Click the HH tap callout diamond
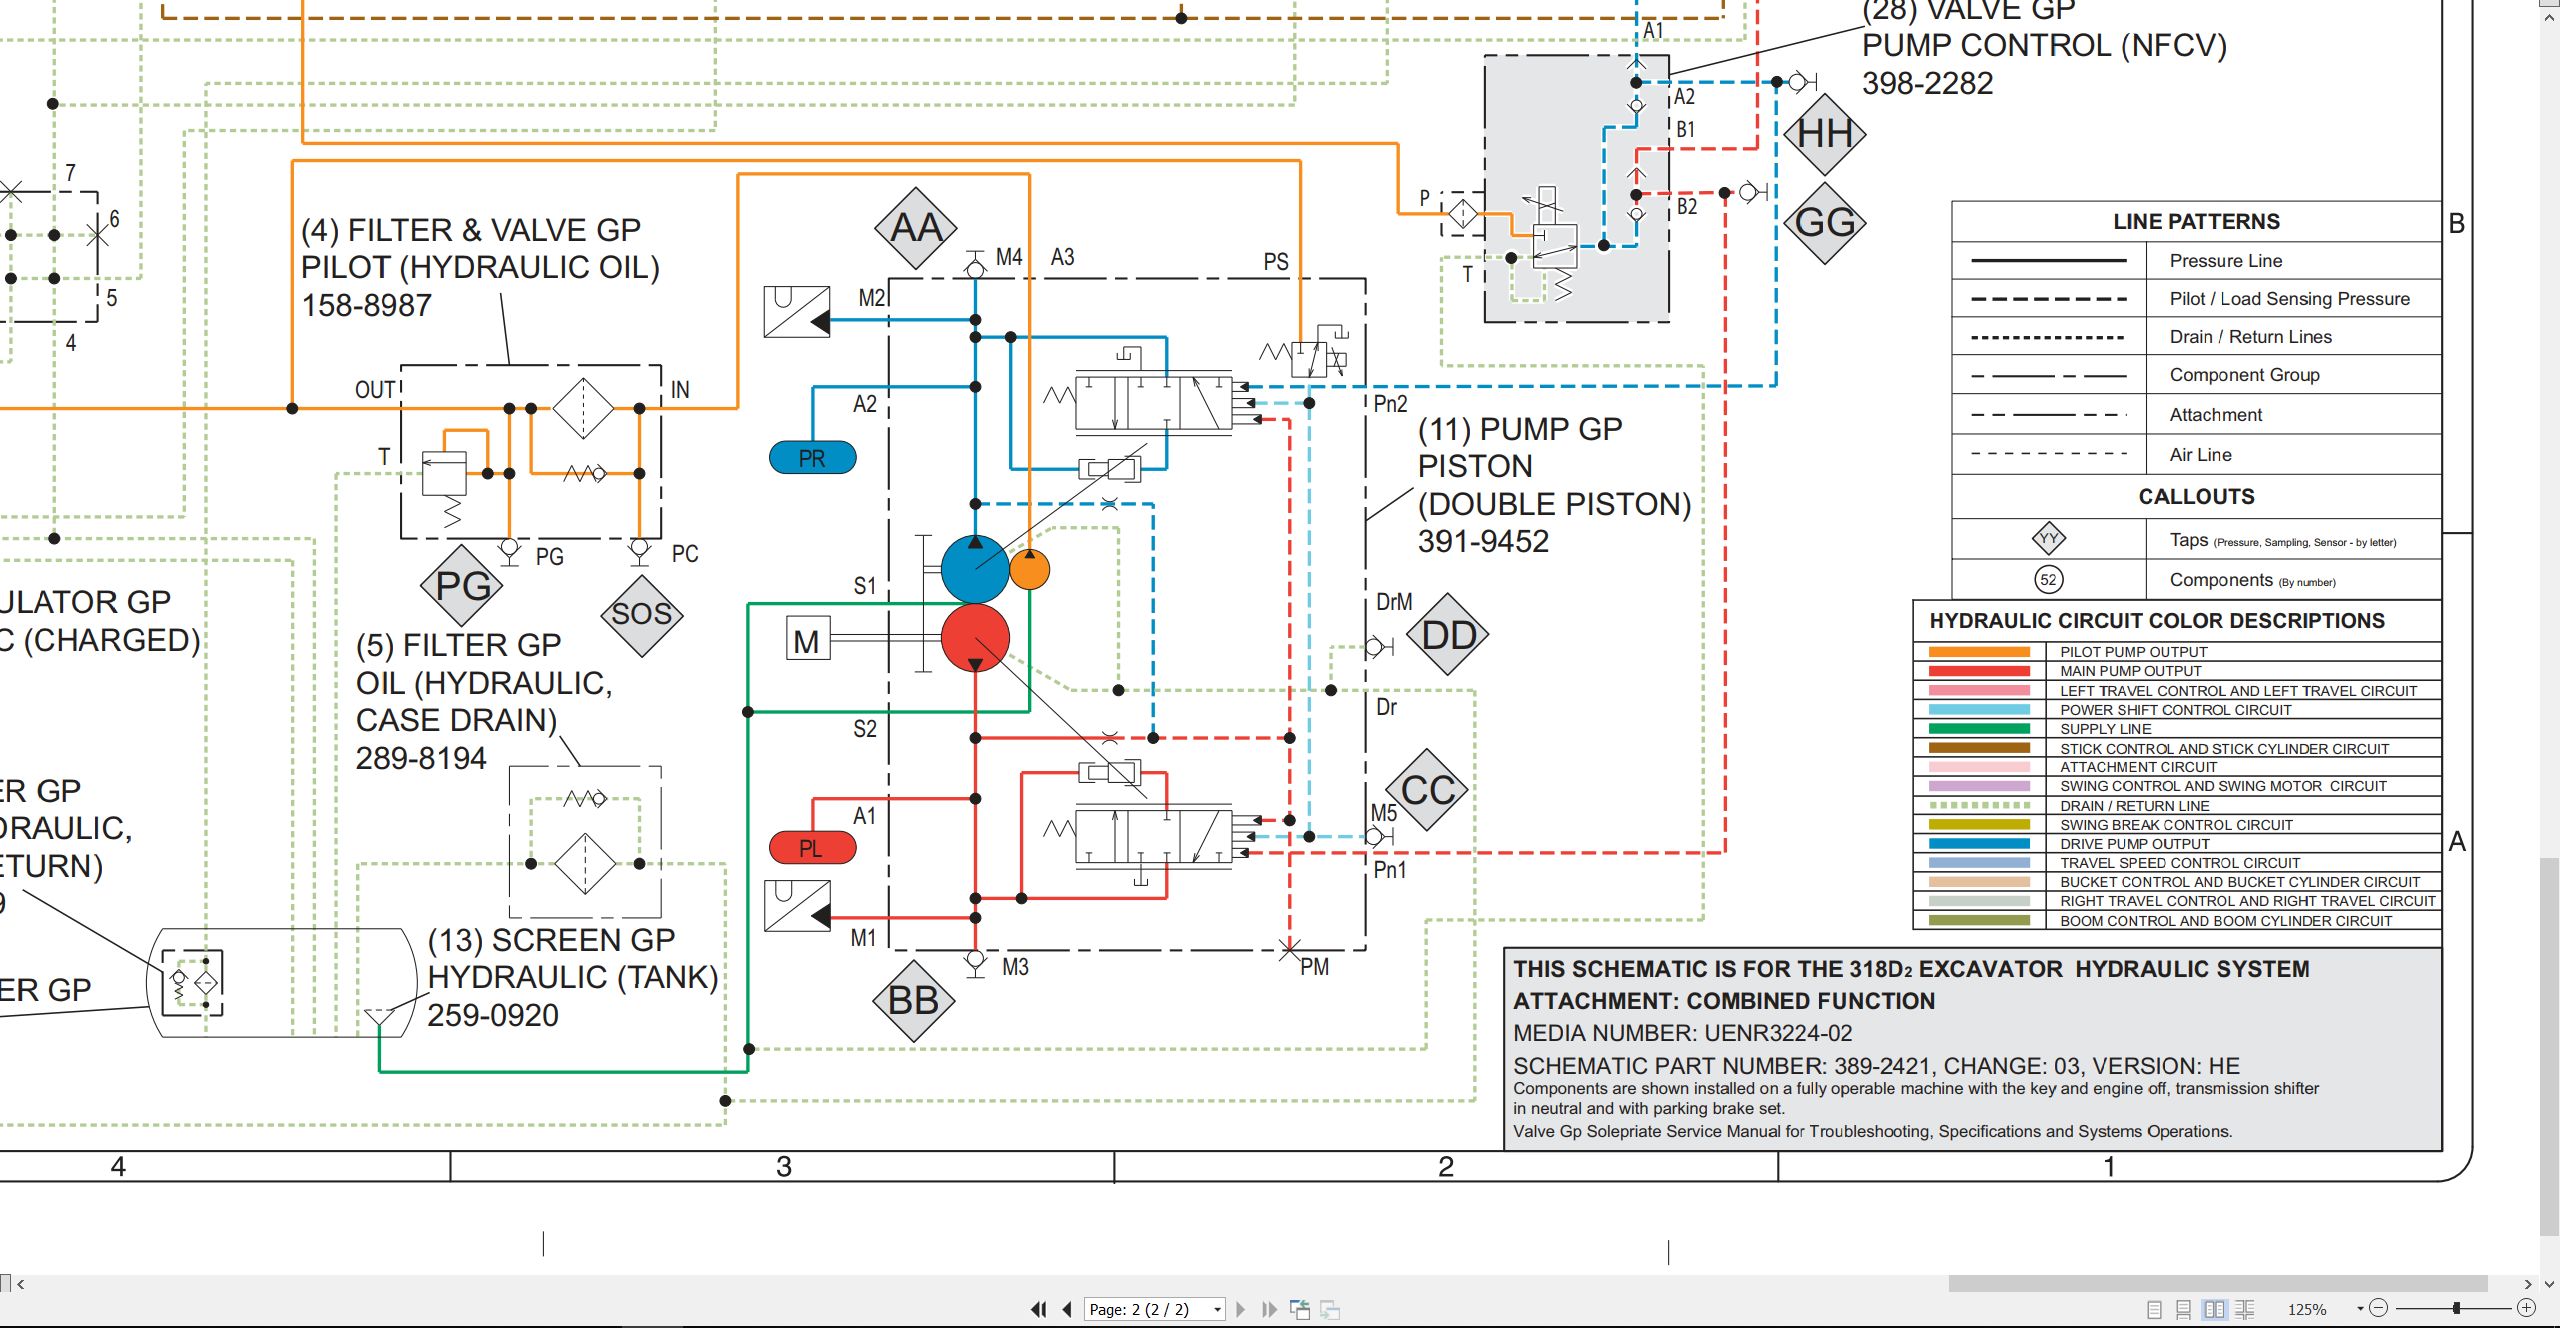The width and height of the screenshot is (2560, 1328). pyautogui.click(x=1825, y=134)
